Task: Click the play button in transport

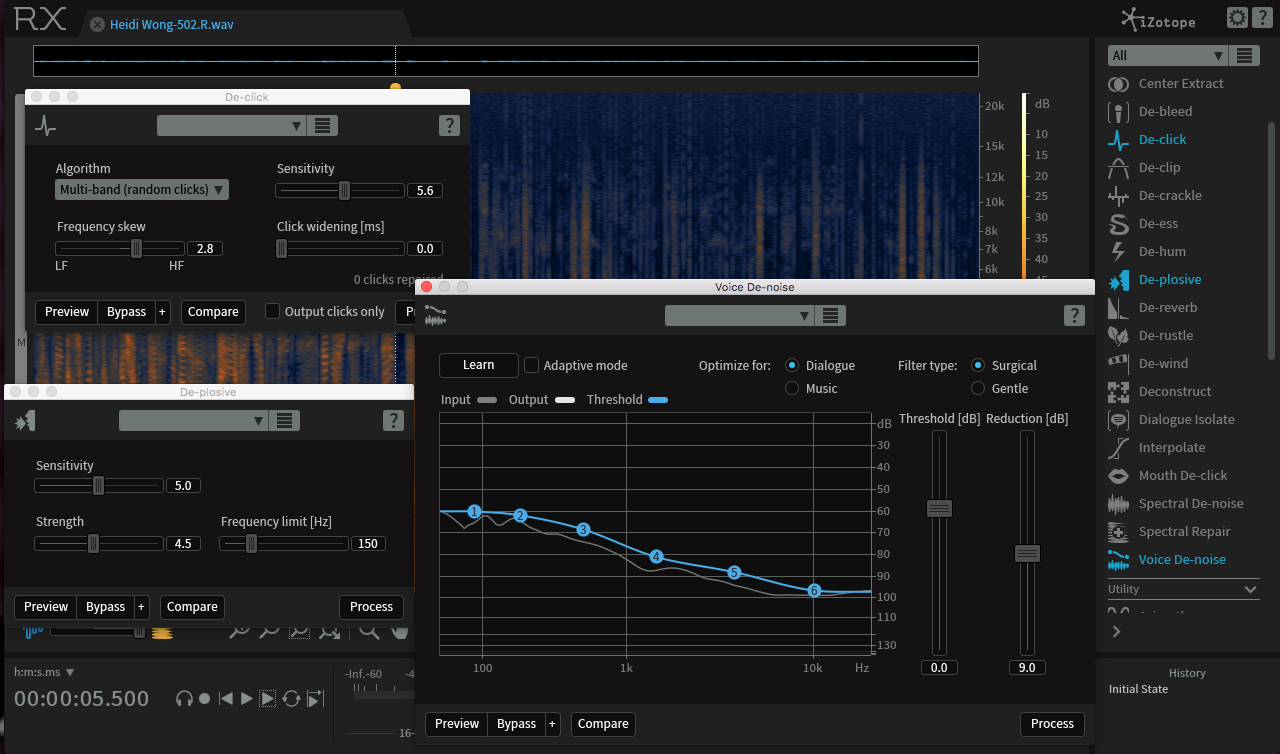Action: [x=247, y=699]
